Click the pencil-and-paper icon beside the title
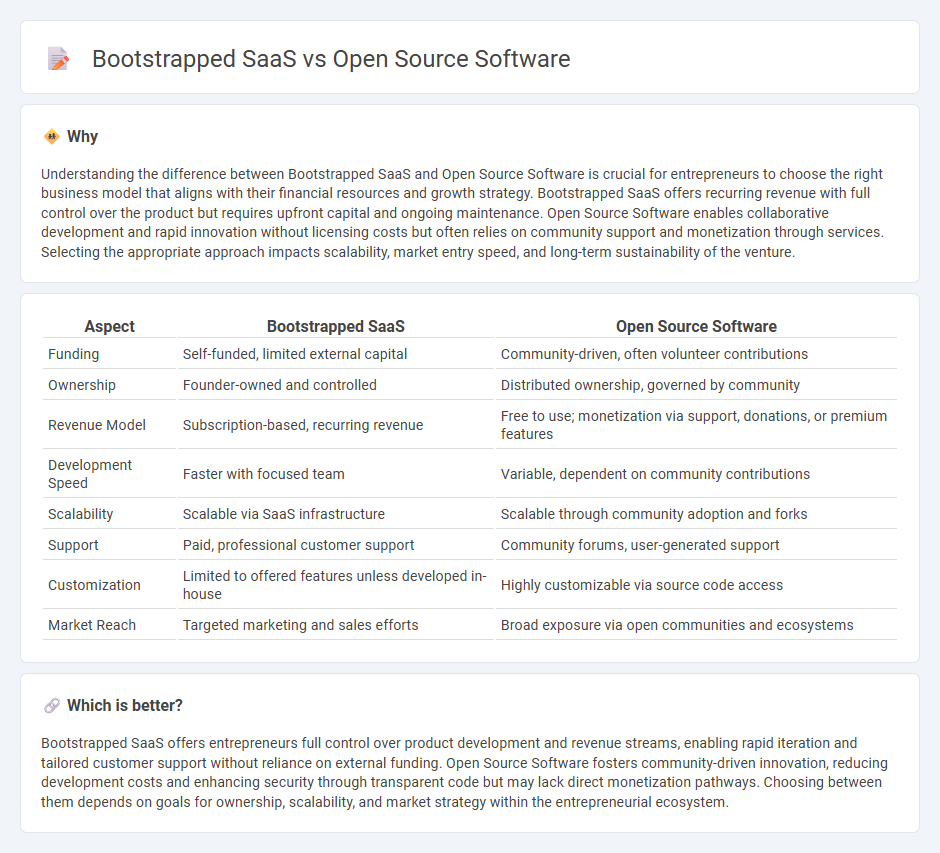940x853 pixels. pyautogui.click(x=58, y=59)
